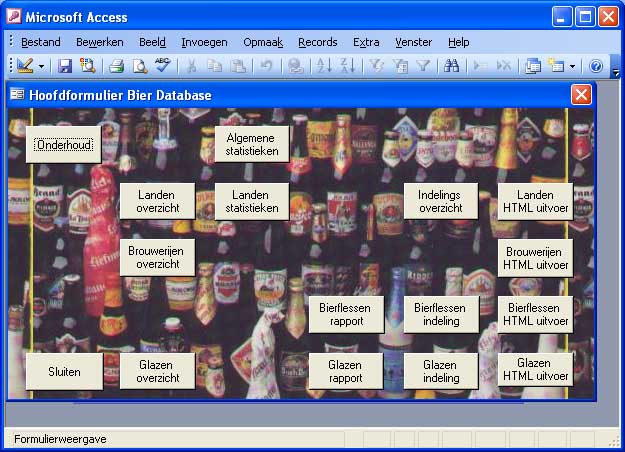Click the Bierflessen indeling button
The image size is (625, 452).
[x=441, y=314]
